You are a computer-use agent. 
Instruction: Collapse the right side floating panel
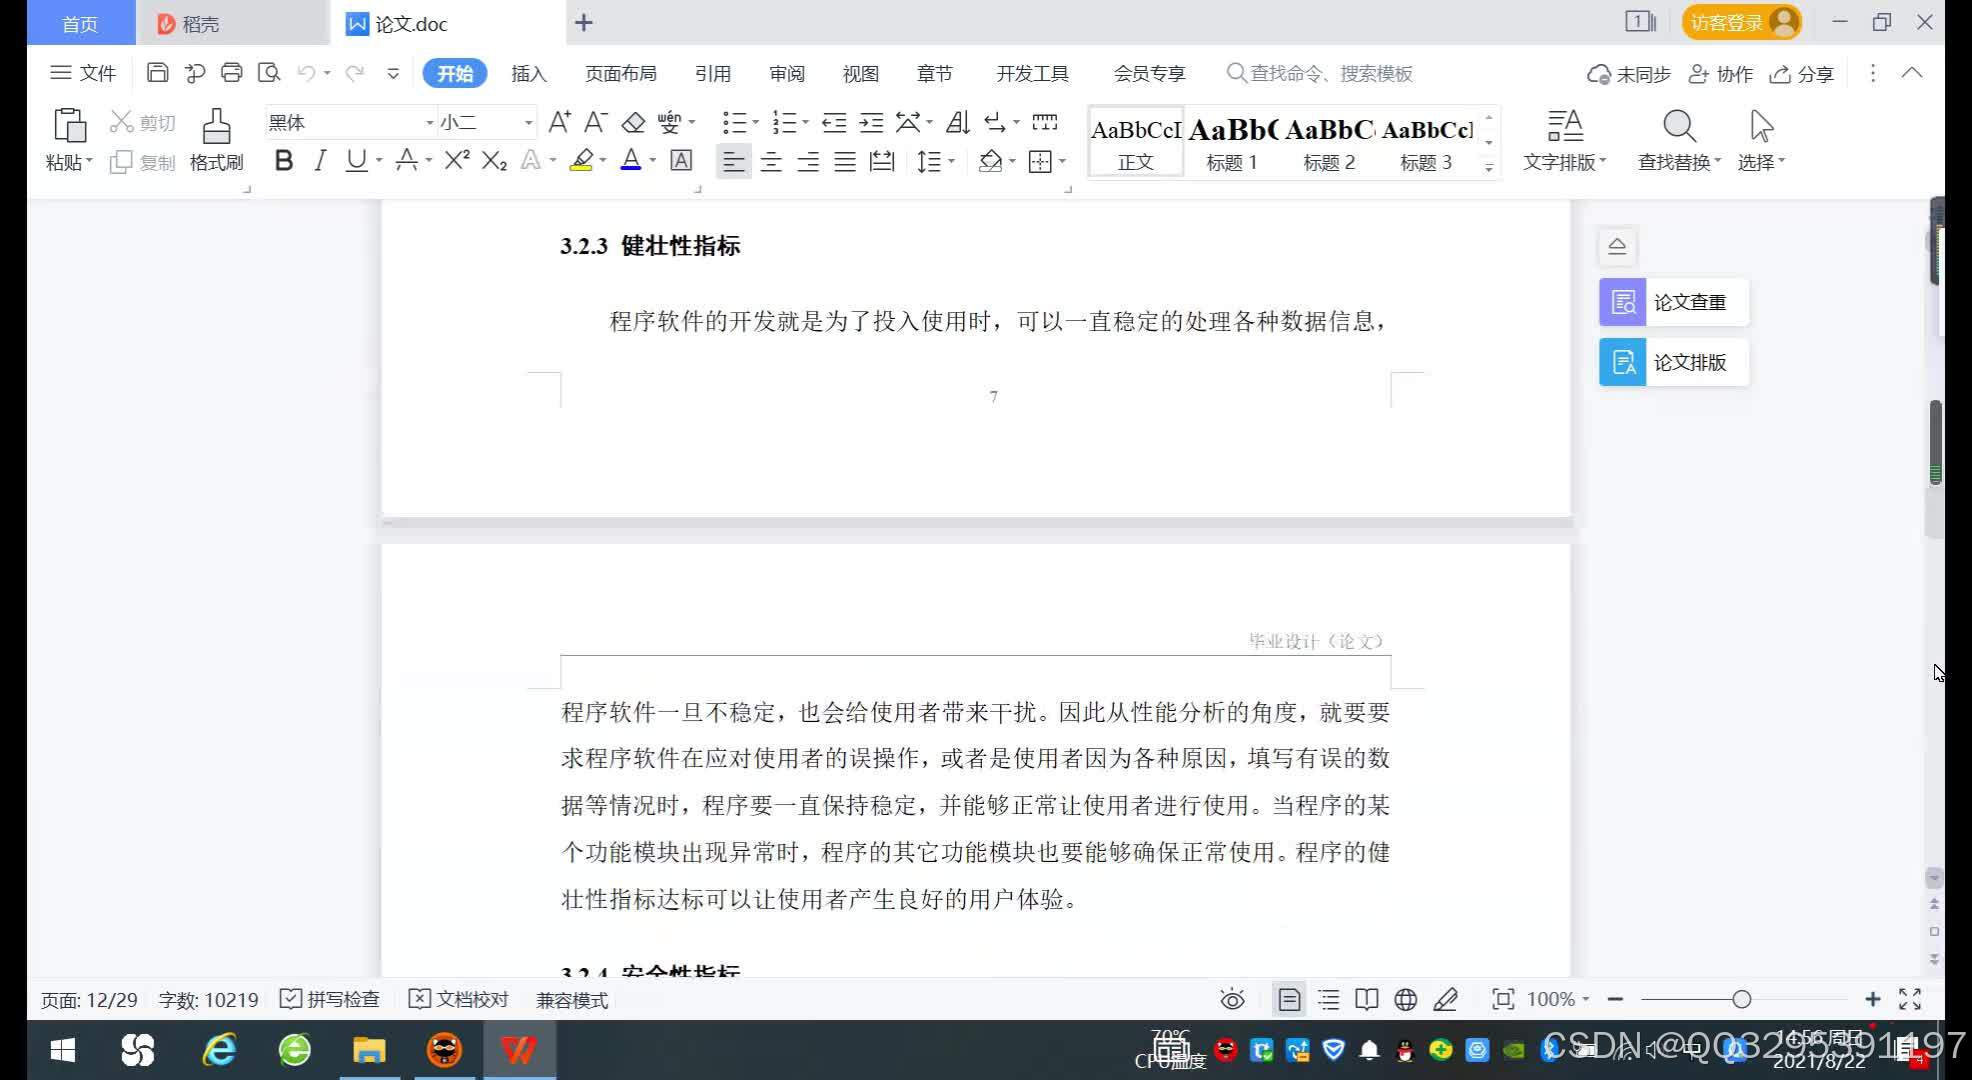1617,247
